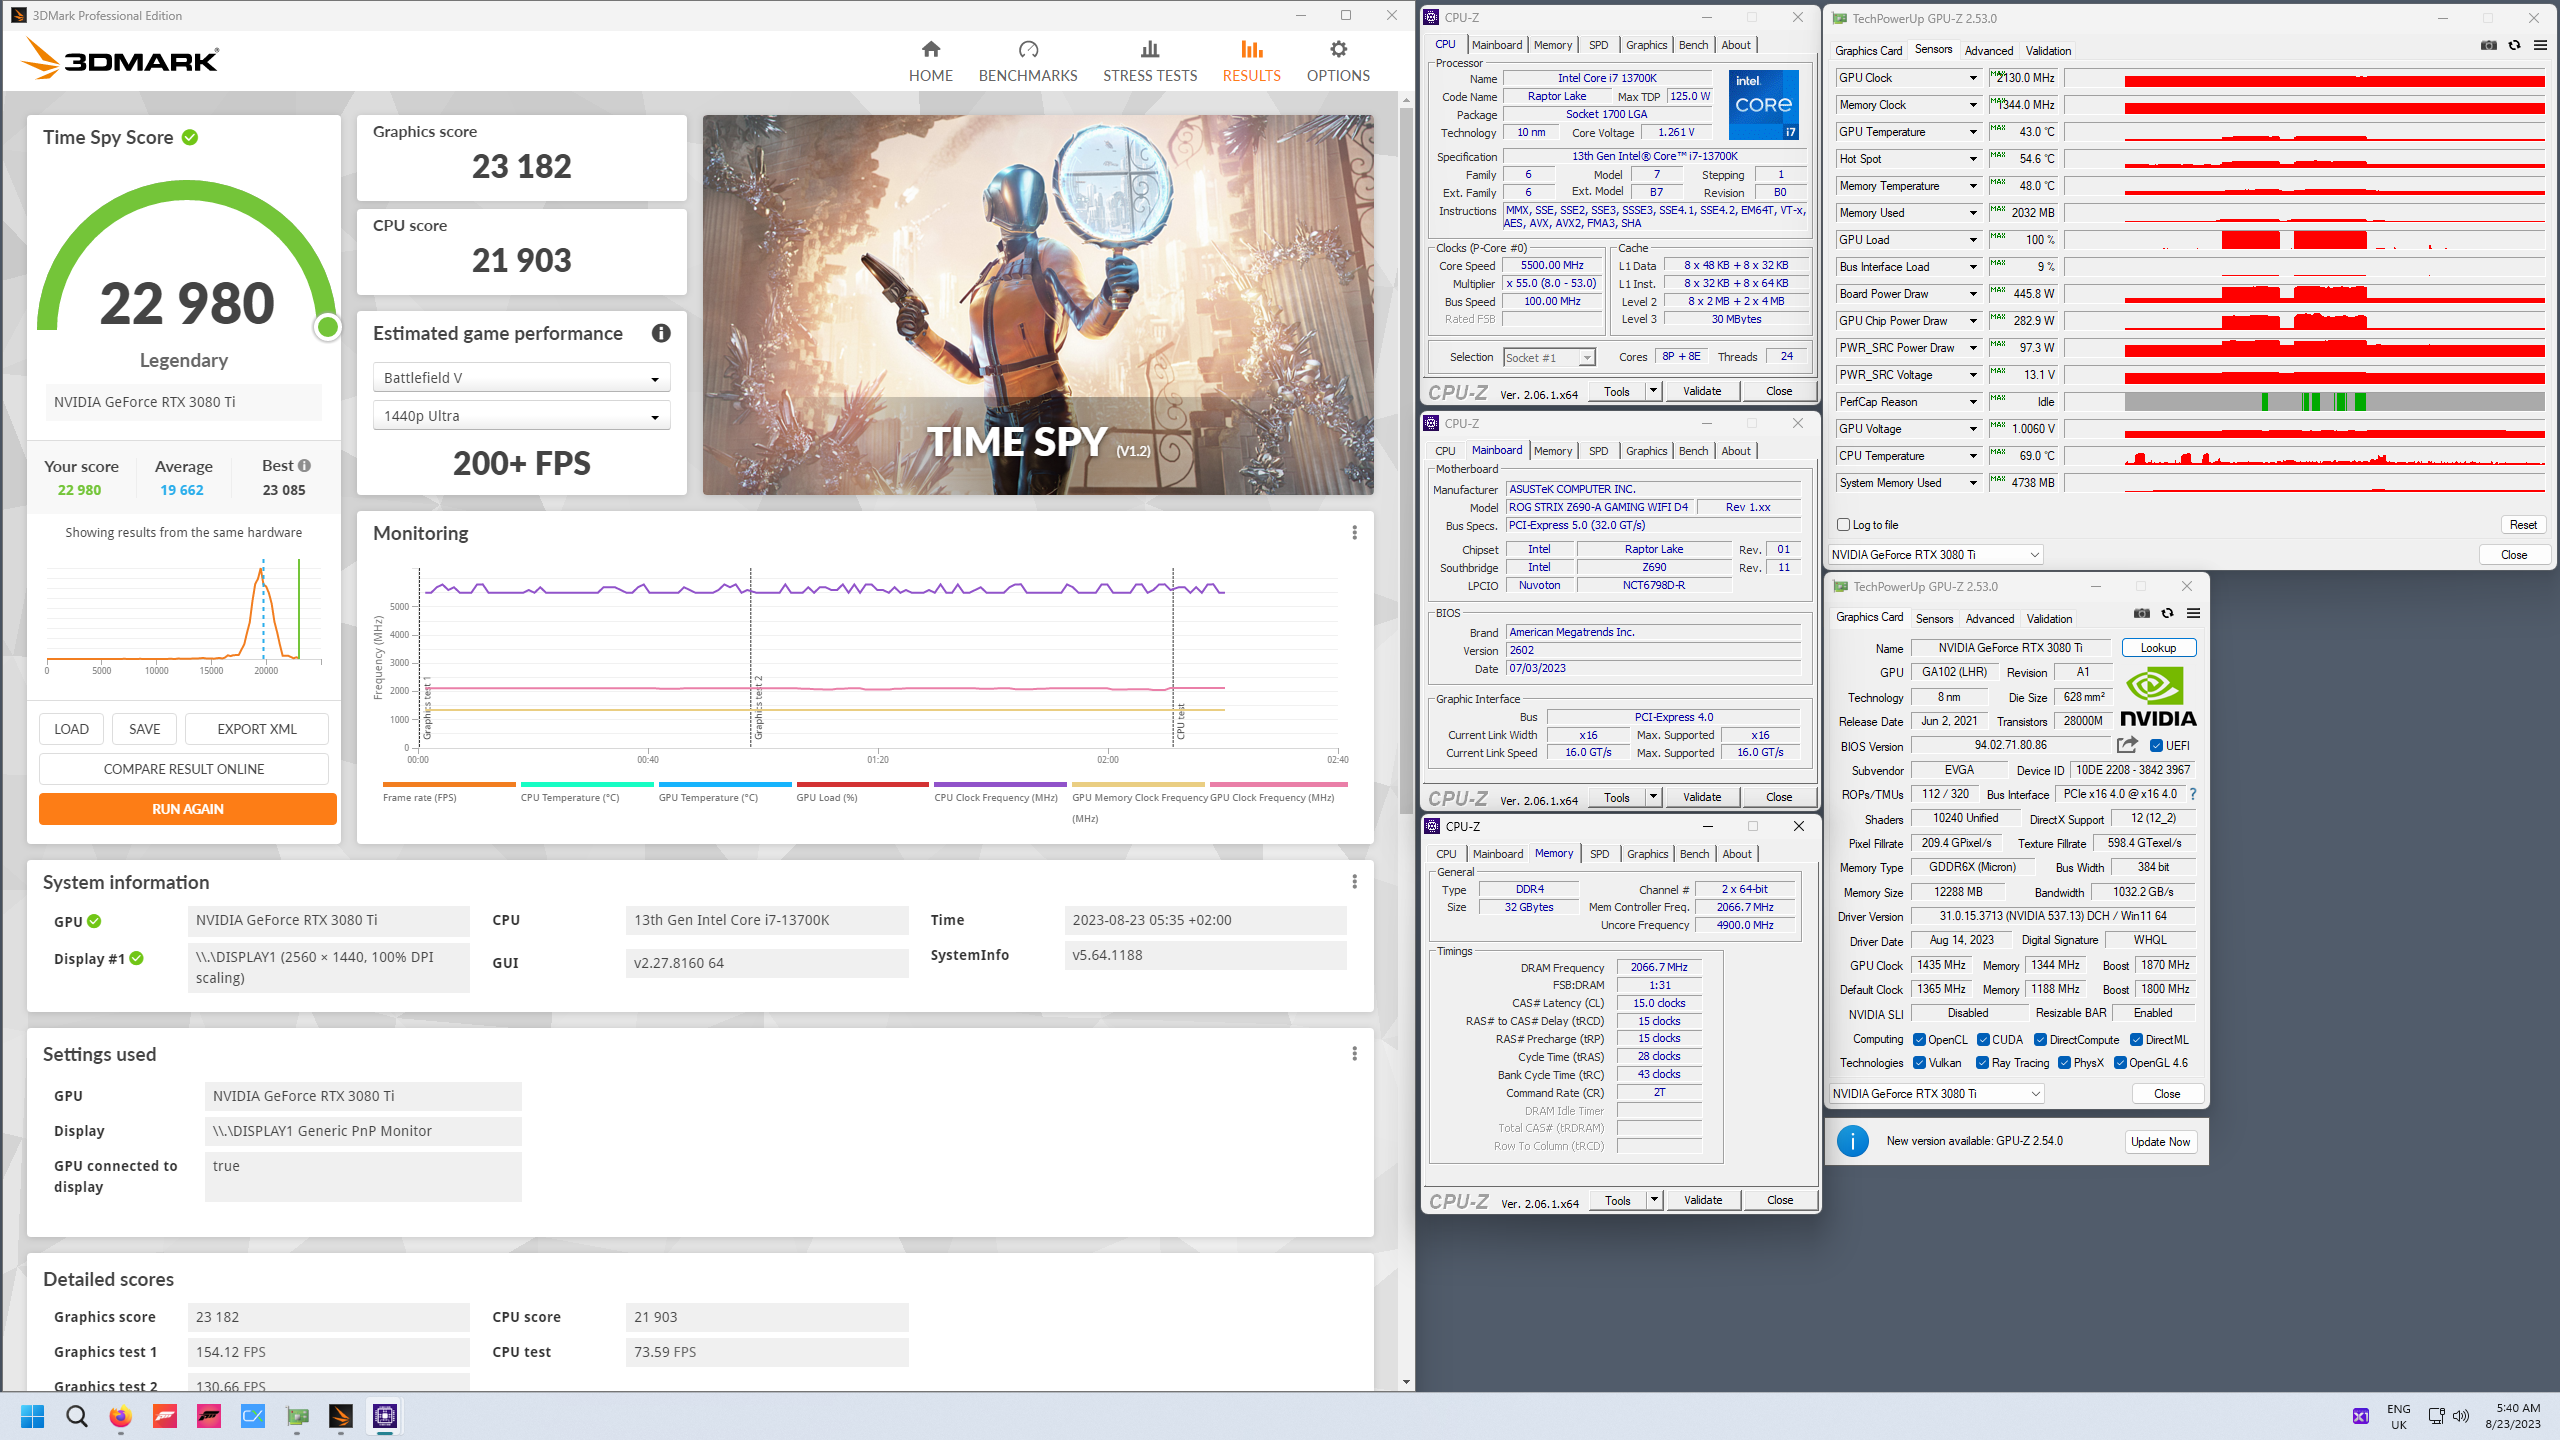
Task: Click score distribution chart
Action: pyautogui.click(x=184, y=615)
